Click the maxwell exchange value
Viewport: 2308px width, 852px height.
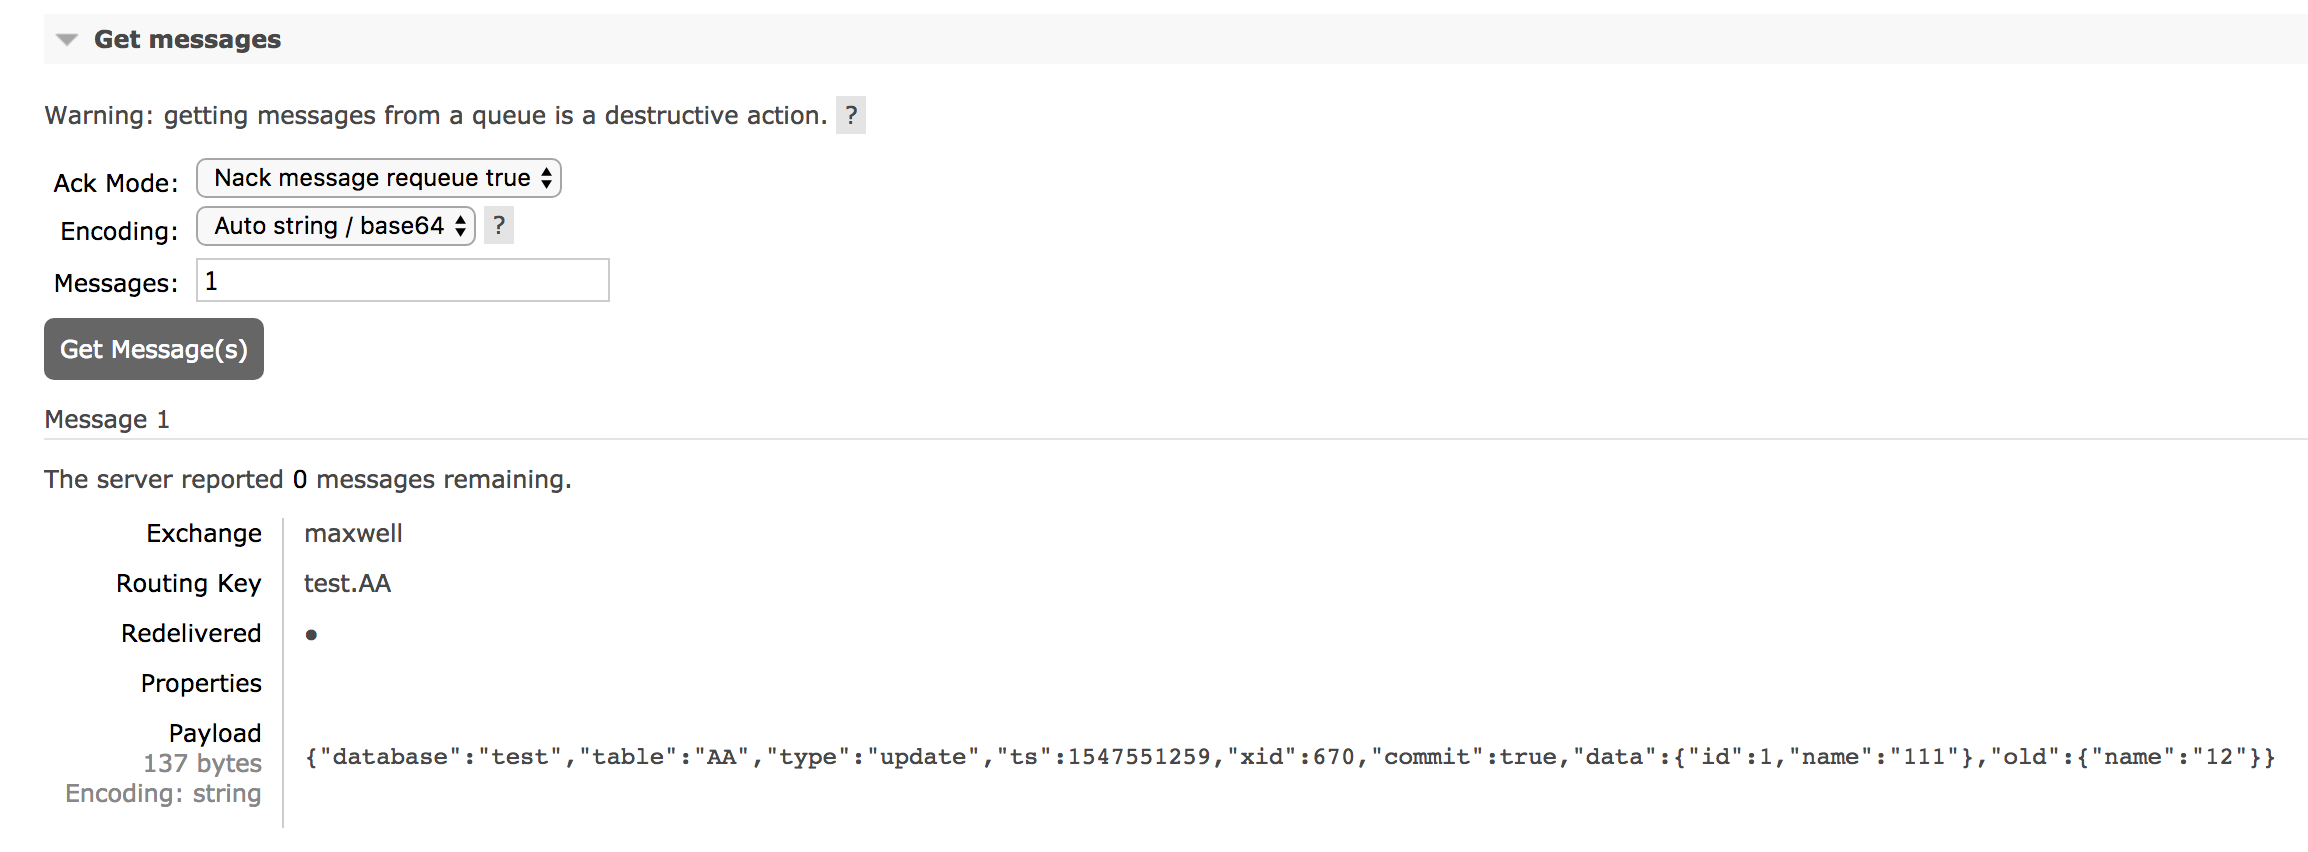coord(353,533)
